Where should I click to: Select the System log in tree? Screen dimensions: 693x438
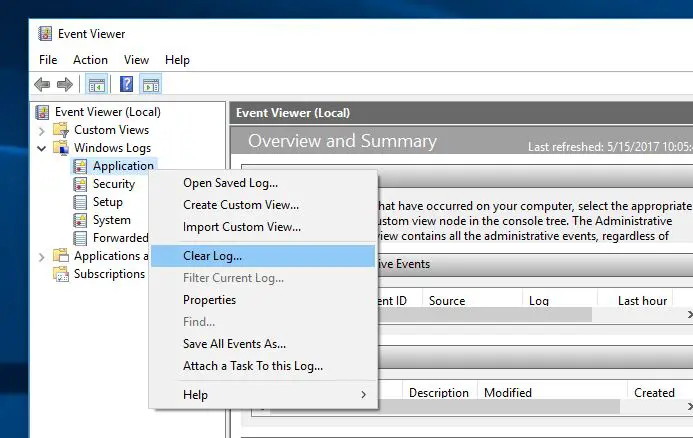click(111, 220)
